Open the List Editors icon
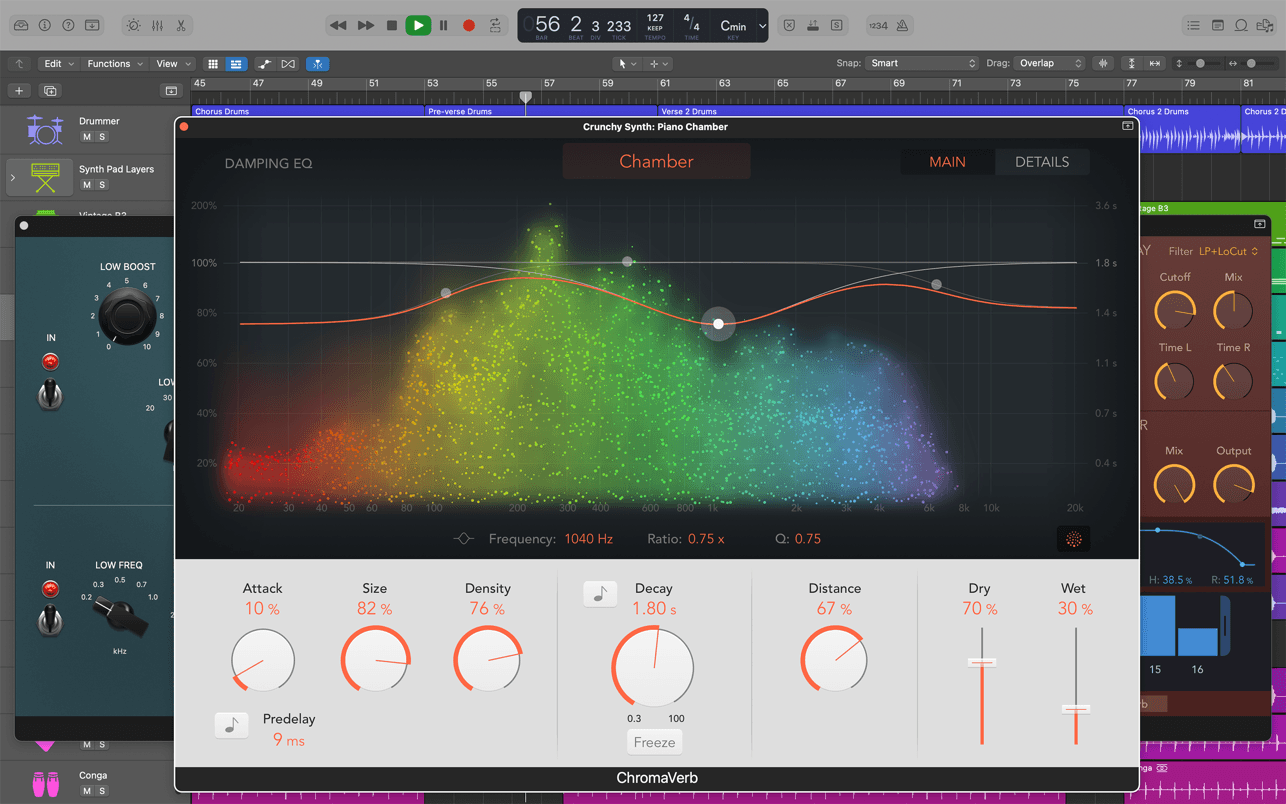Screen dimensions: 1286x804 (x=1193, y=25)
